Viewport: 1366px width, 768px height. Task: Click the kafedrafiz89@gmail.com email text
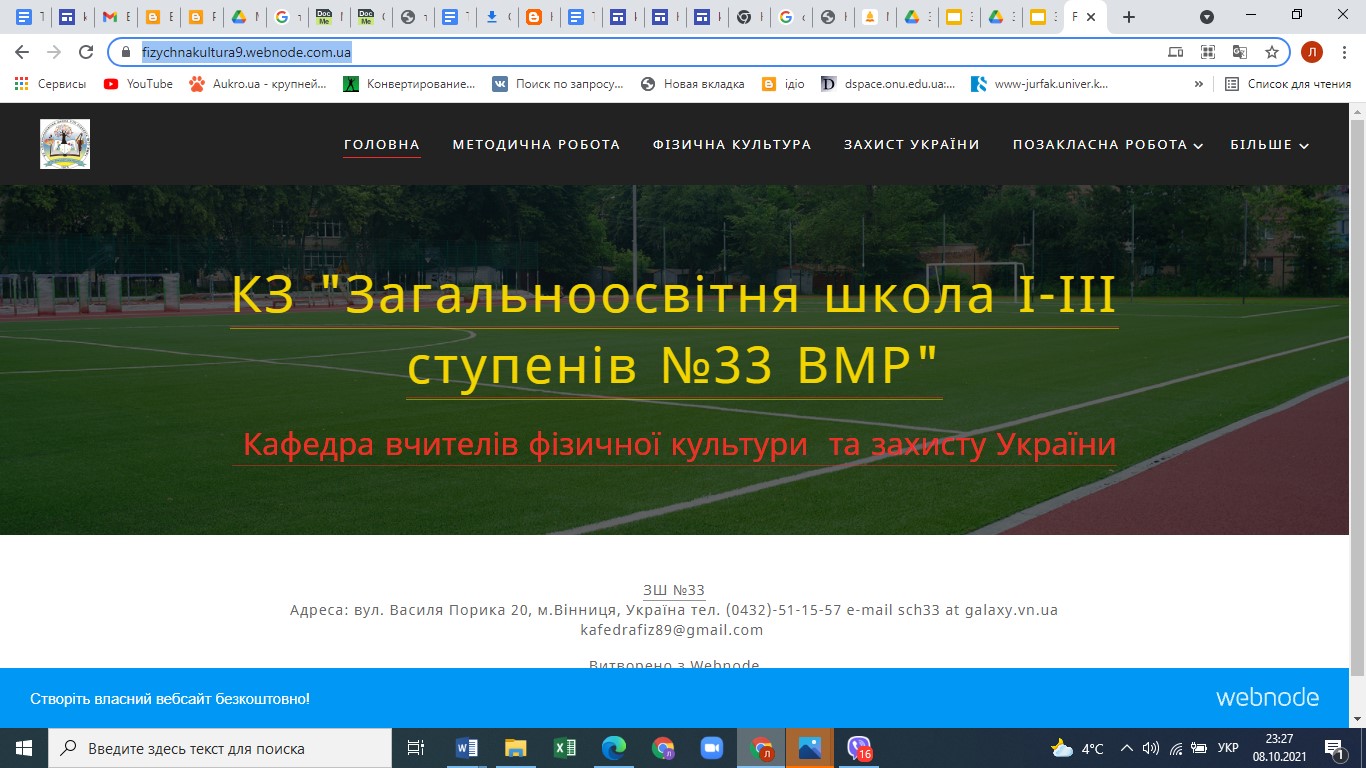672,630
